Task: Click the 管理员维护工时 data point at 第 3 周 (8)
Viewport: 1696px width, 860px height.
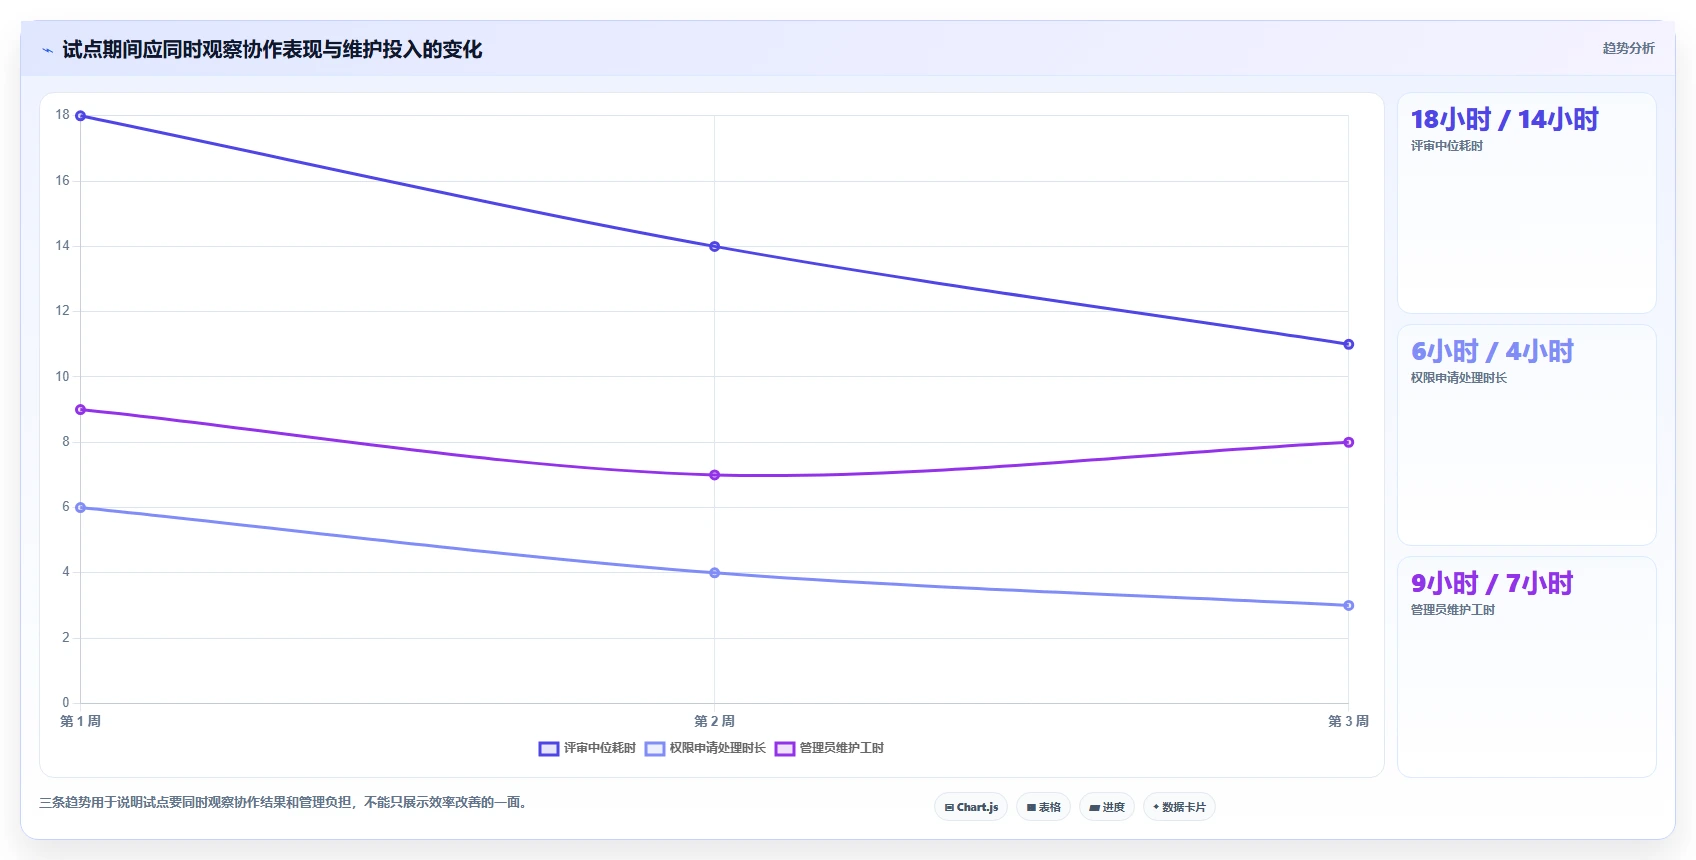Action: click(1348, 442)
